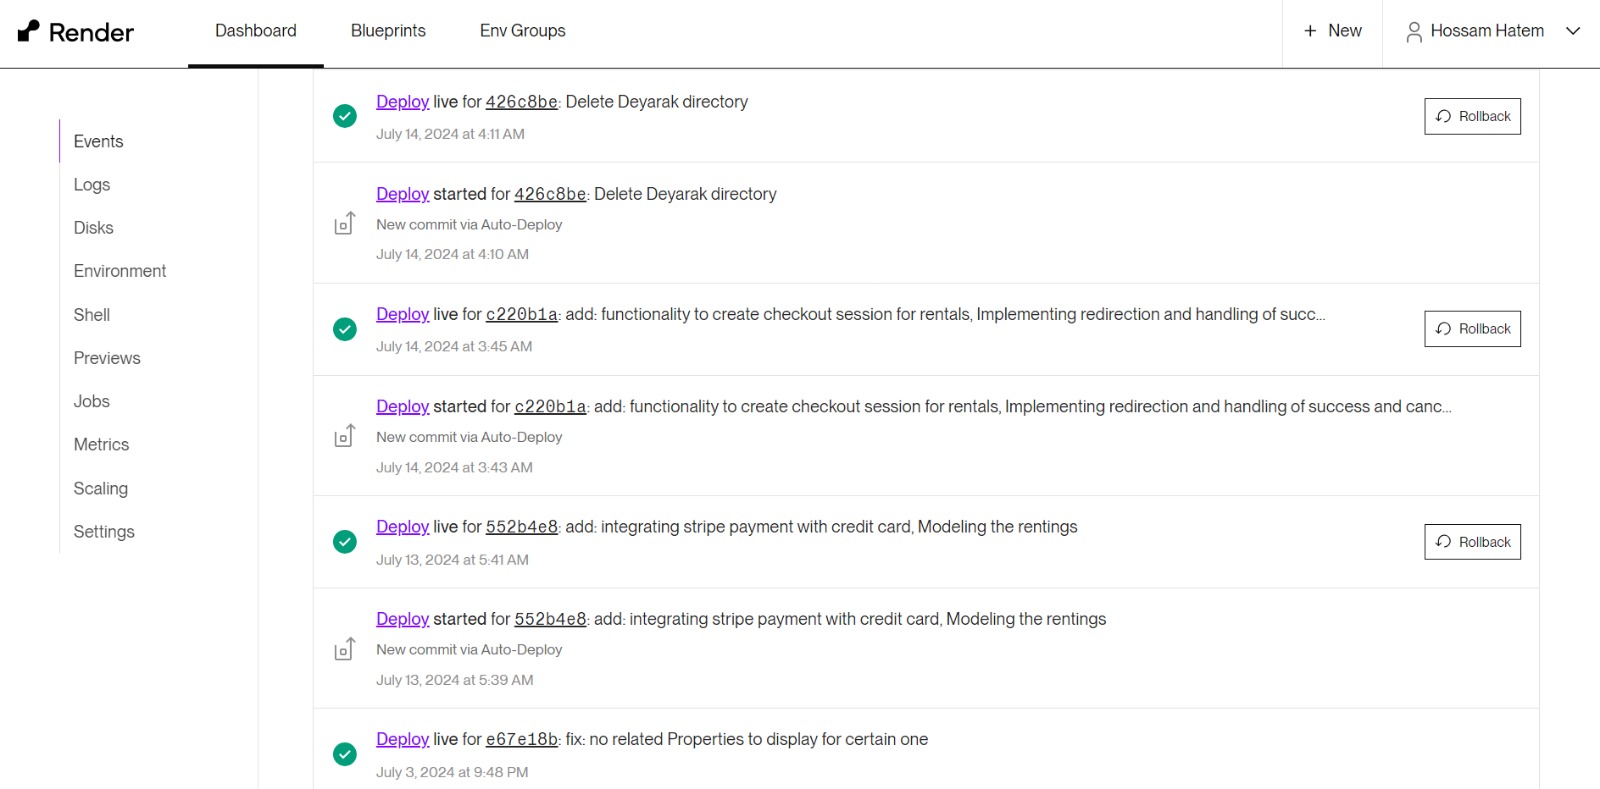This screenshot has height=789, width=1600.
Task: Select Logs in the sidebar
Action: click(92, 185)
